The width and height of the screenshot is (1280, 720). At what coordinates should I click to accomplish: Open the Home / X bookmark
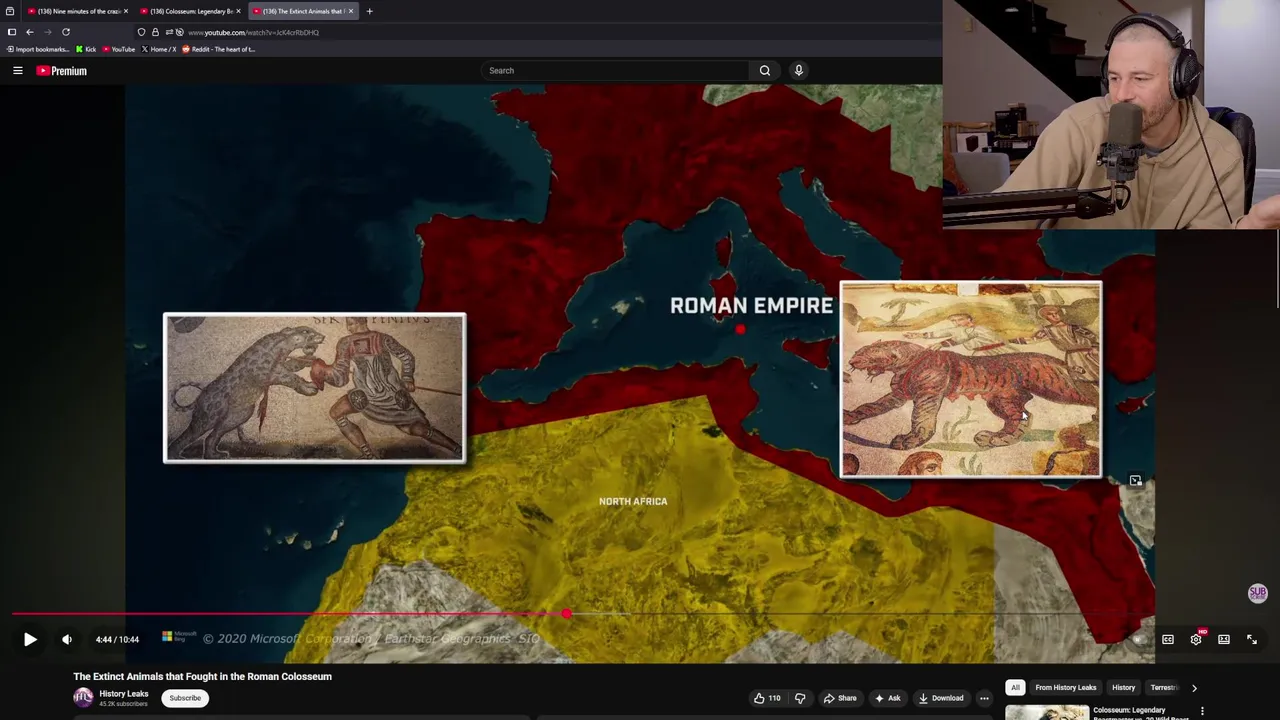(x=159, y=49)
